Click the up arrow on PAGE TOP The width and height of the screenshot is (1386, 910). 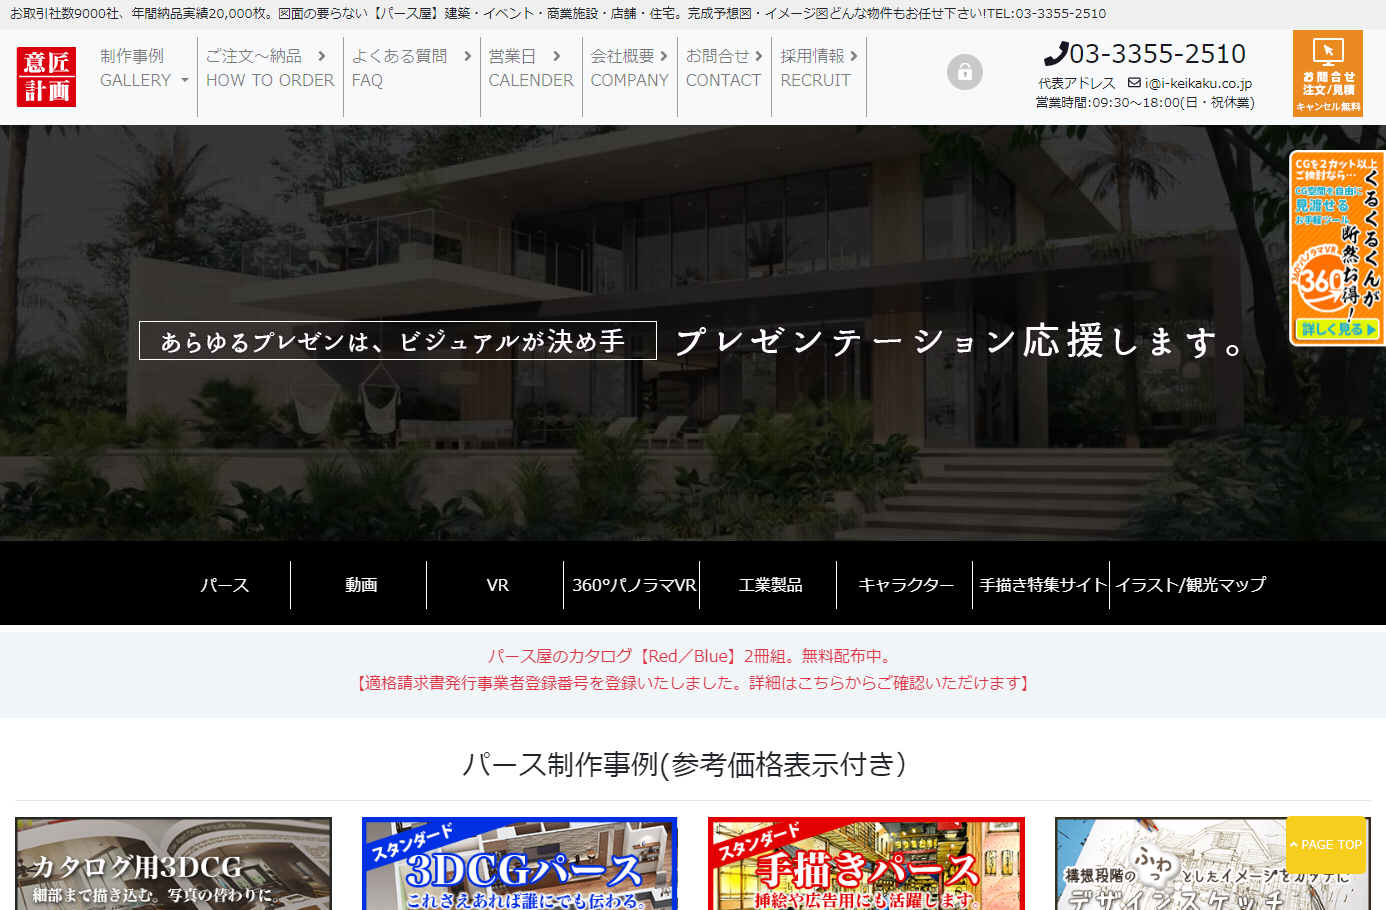[x=1294, y=845]
